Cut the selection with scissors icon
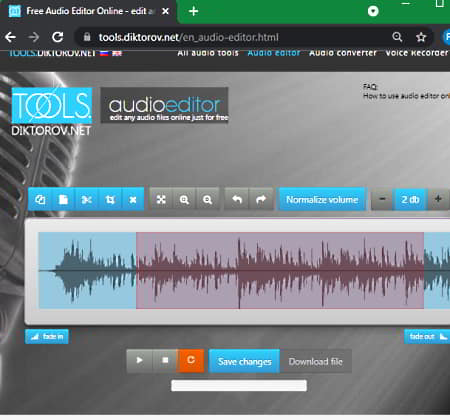Image resolution: width=450 pixels, height=420 pixels. pyautogui.click(x=87, y=199)
